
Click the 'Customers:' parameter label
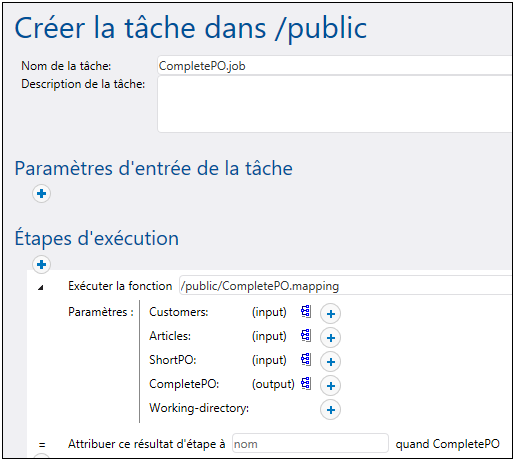click(x=179, y=312)
